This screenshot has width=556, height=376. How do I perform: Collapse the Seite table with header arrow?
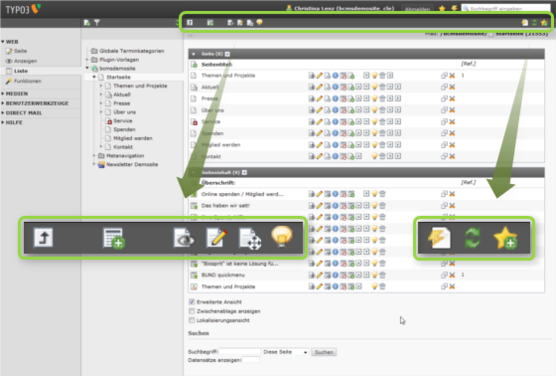tap(194, 54)
